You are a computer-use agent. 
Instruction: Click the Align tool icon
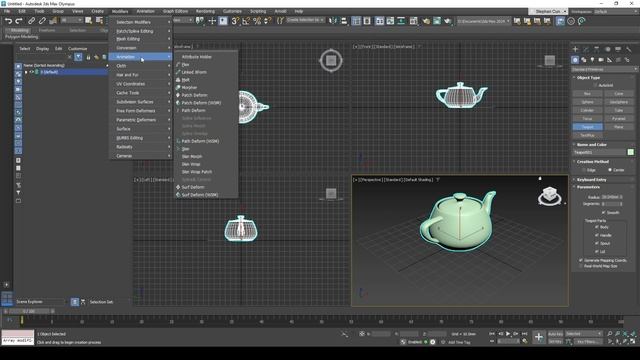(344, 21)
